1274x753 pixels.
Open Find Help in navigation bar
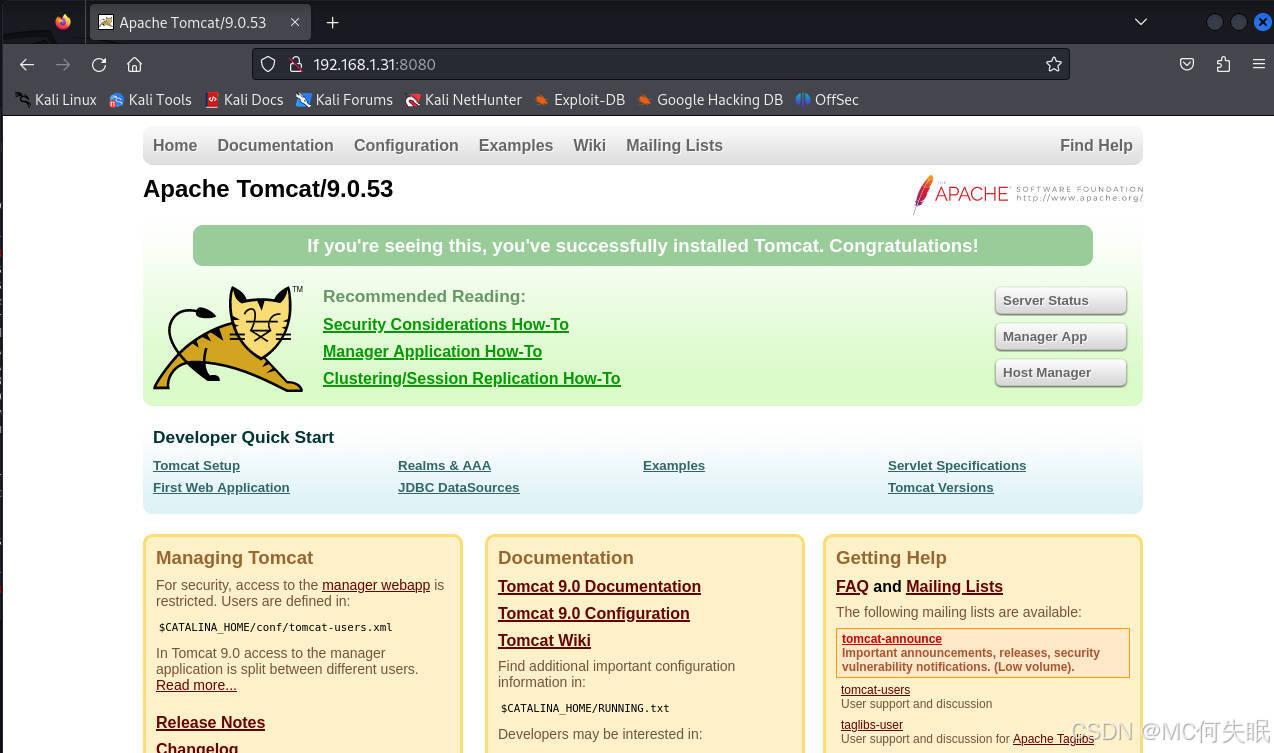click(x=1096, y=145)
